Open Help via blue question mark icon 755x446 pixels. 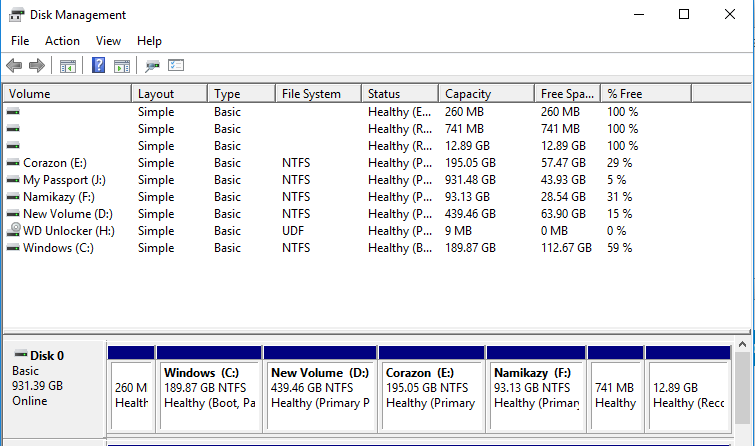(99, 66)
